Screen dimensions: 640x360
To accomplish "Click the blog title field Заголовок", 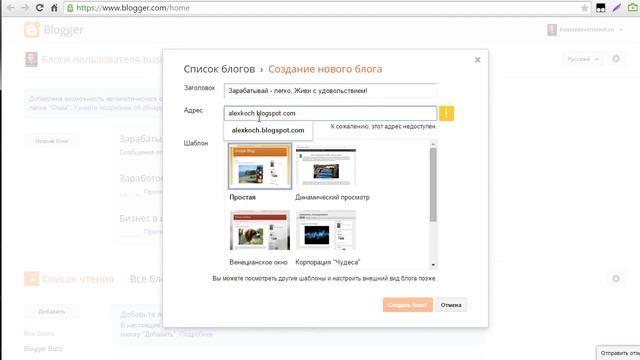I will (x=330, y=91).
